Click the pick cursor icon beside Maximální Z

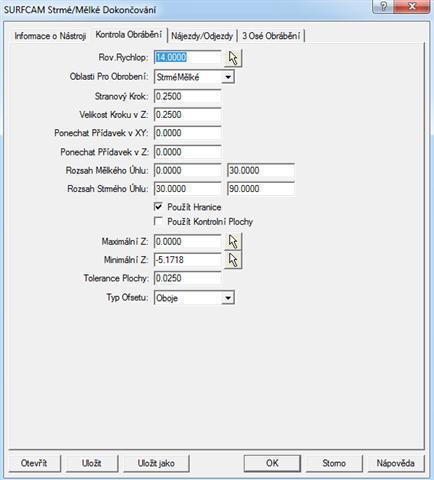pyautogui.click(x=233, y=241)
